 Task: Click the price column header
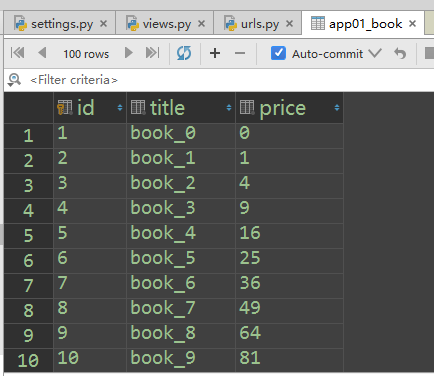290,108
